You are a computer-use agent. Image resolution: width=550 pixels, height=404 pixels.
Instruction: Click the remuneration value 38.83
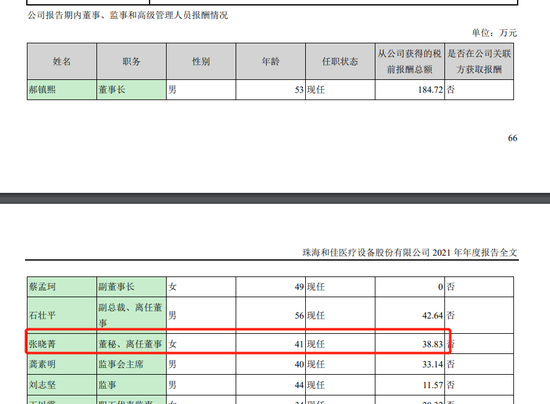click(x=432, y=344)
